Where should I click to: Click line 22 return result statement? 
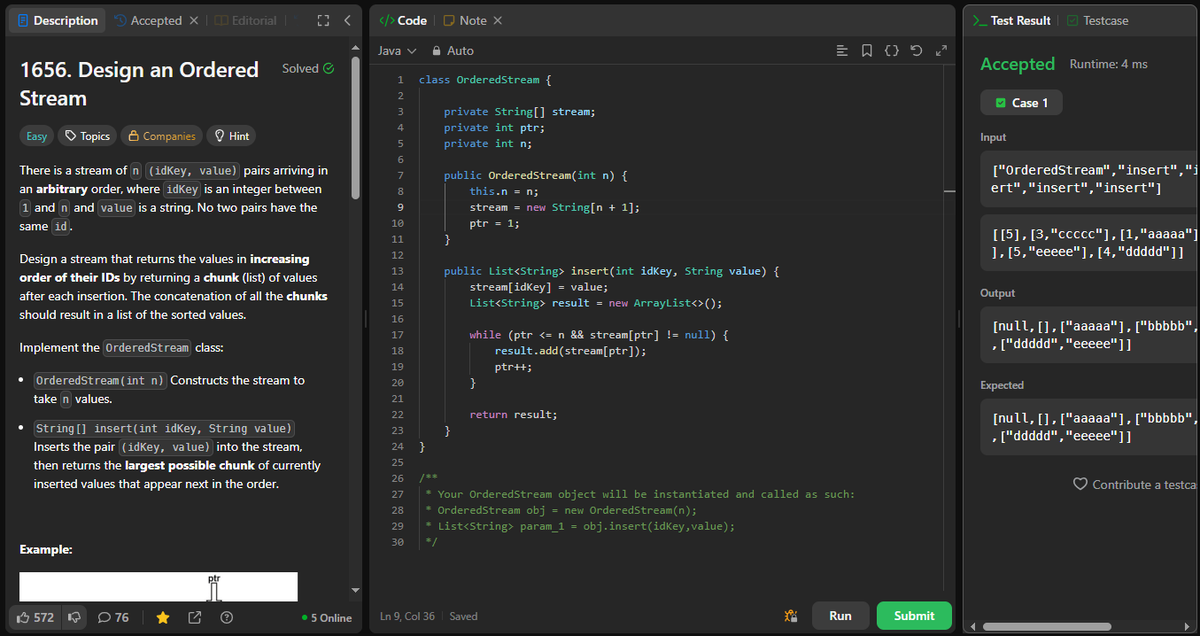(513, 414)
